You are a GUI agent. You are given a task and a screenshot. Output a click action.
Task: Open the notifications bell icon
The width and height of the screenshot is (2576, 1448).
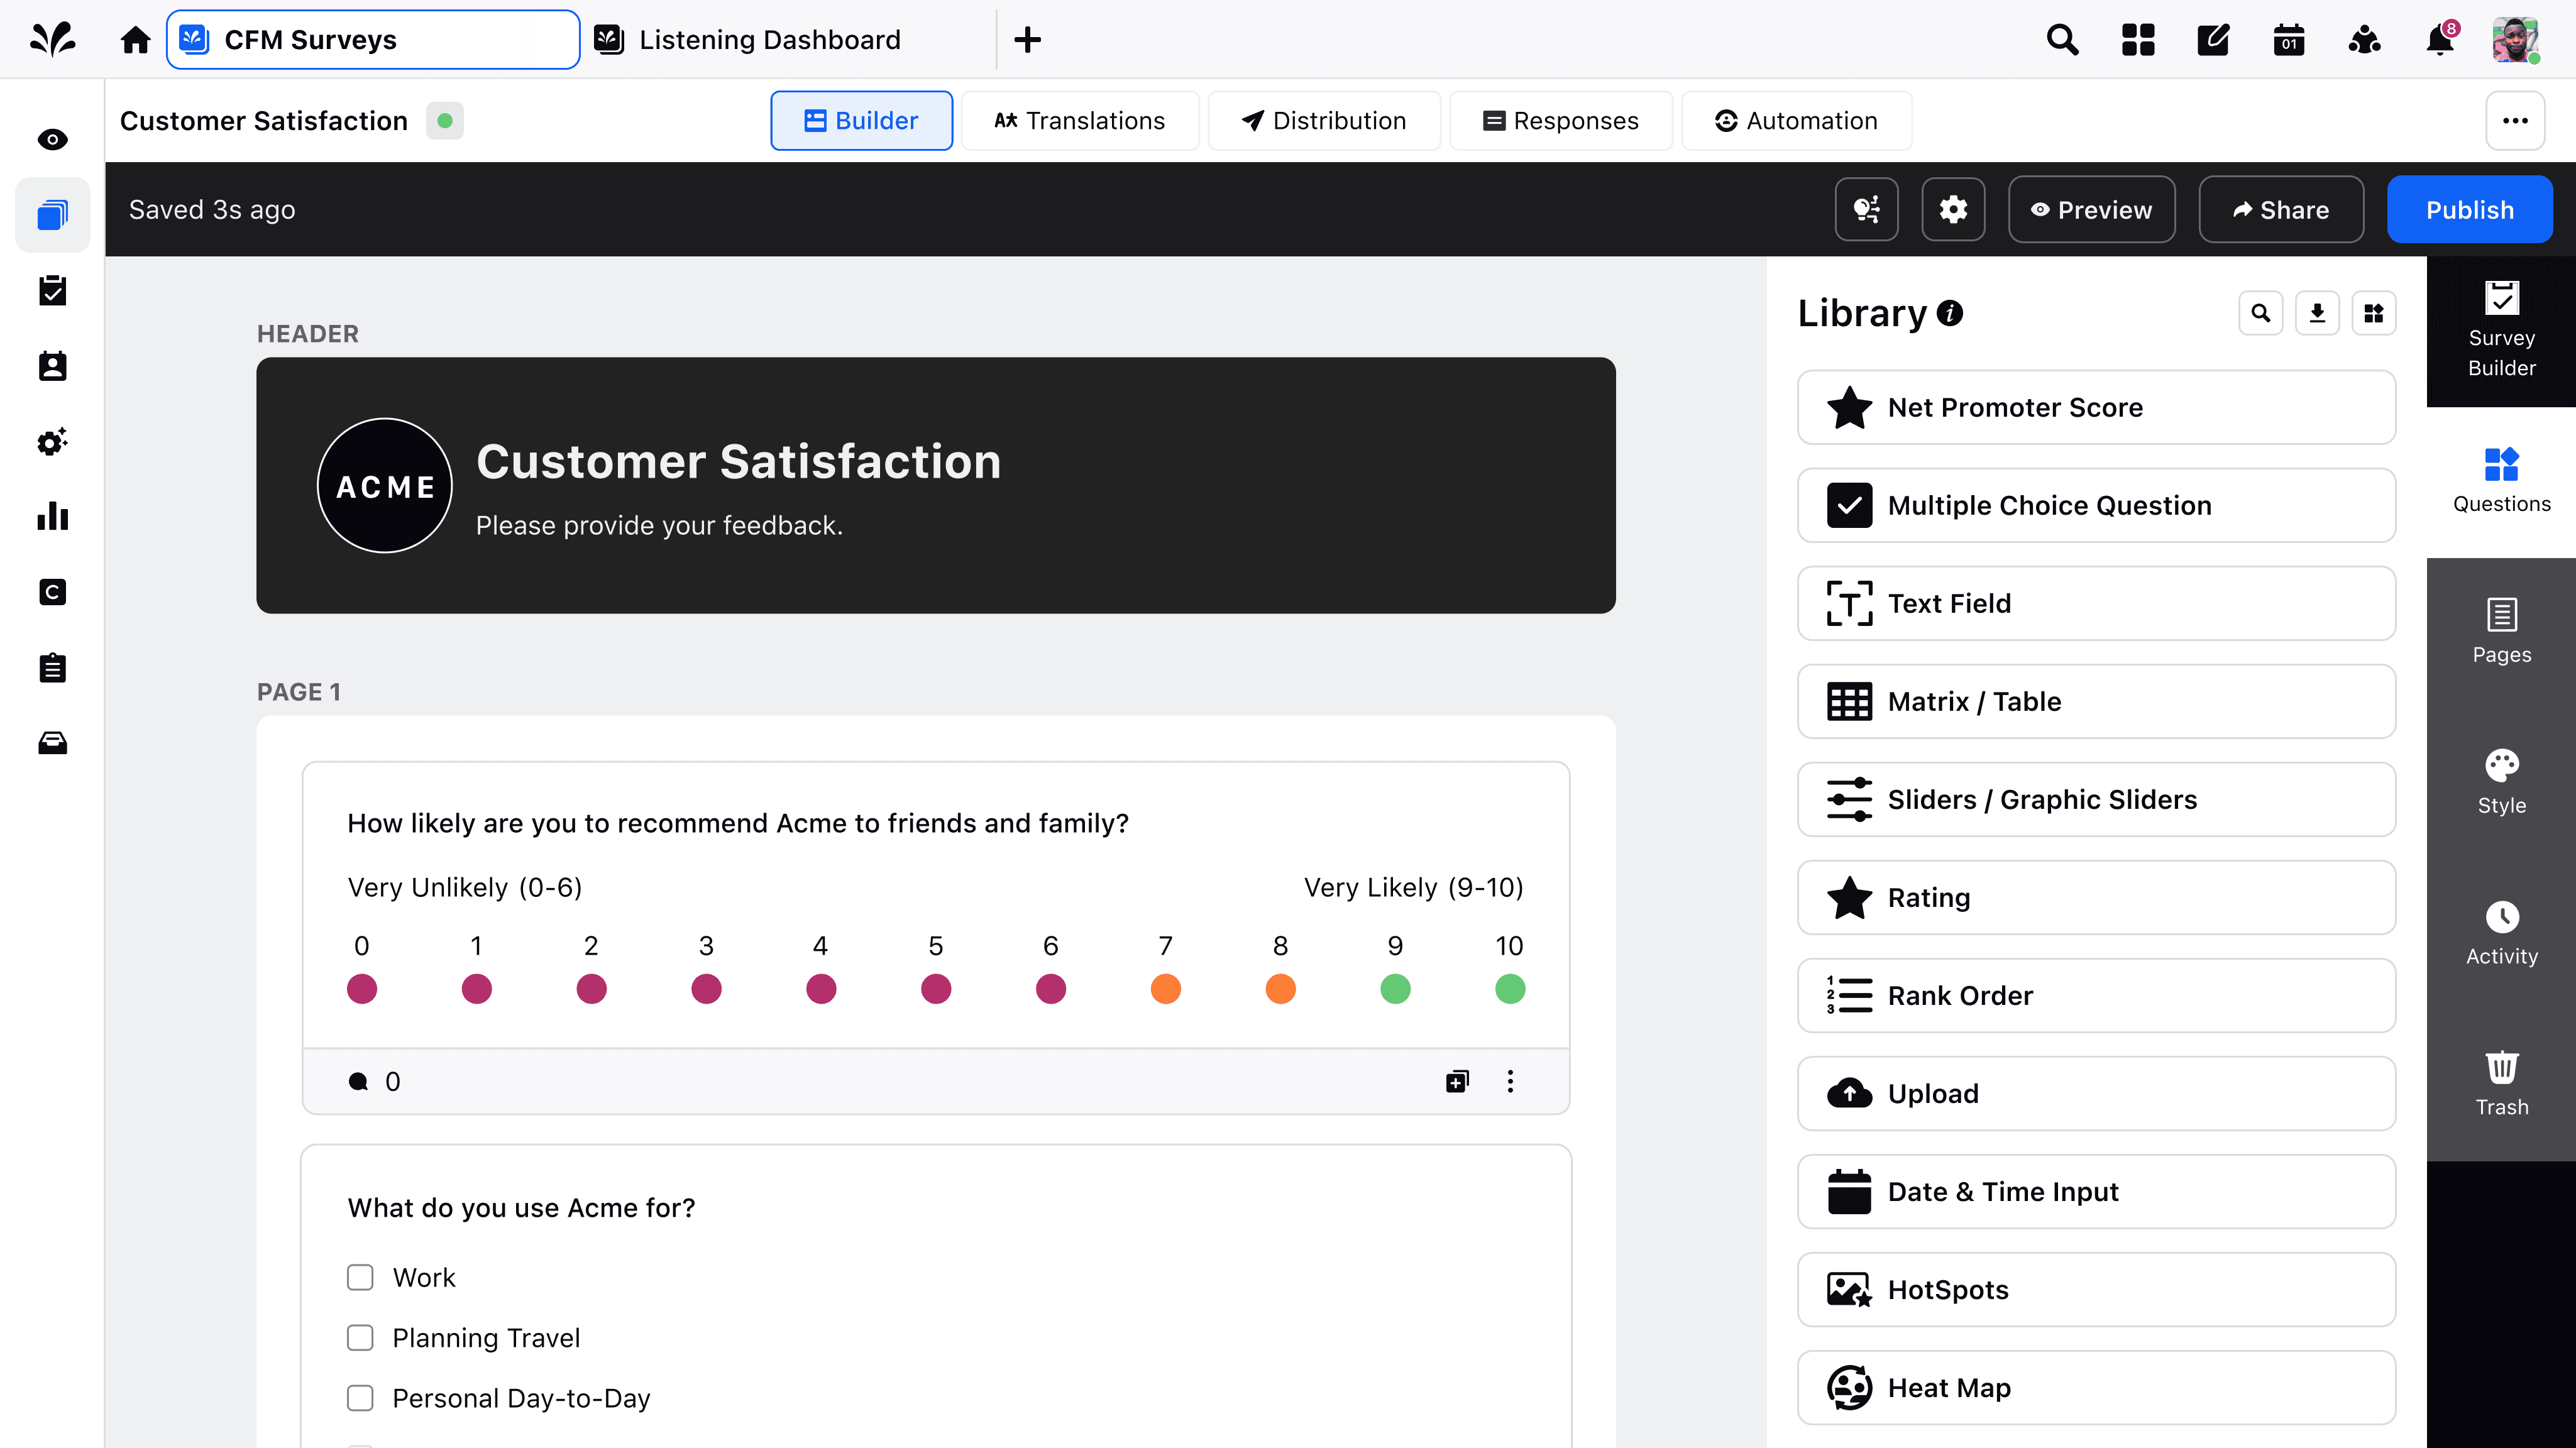tap(2439, 40)
